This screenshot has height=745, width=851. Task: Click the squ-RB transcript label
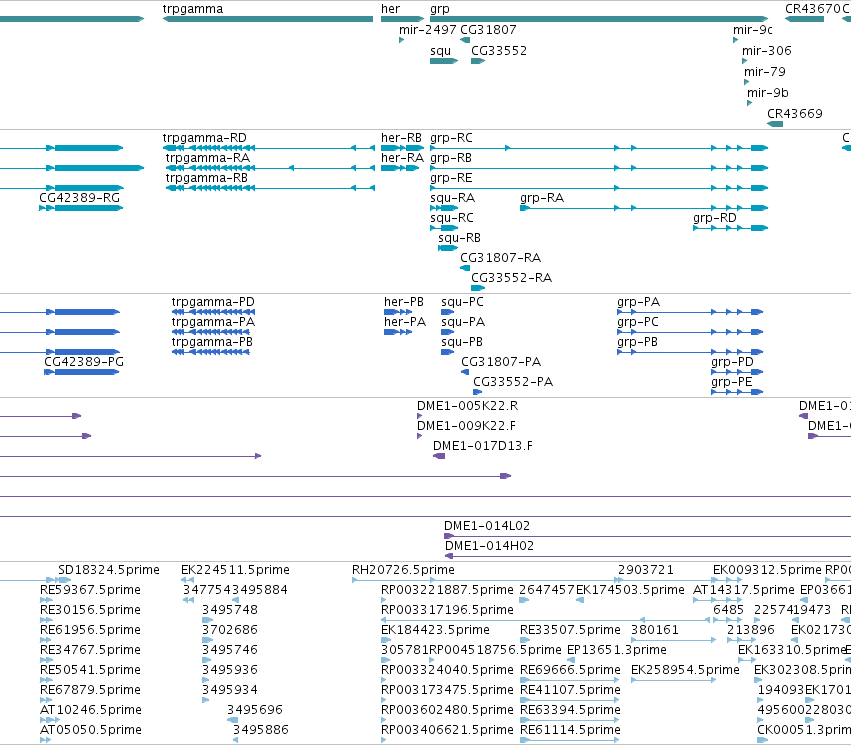click(460, 238)
